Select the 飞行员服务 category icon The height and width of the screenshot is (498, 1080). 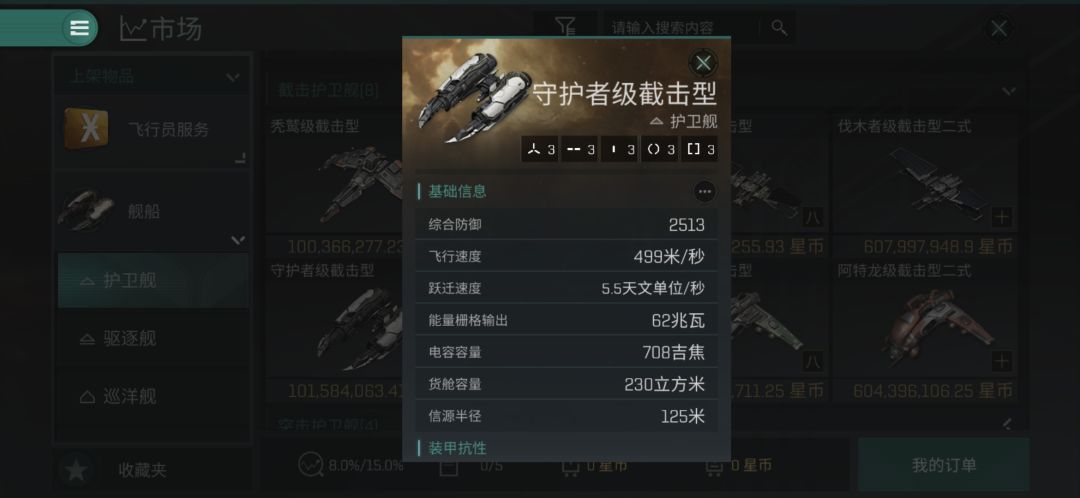coord(86,129)
